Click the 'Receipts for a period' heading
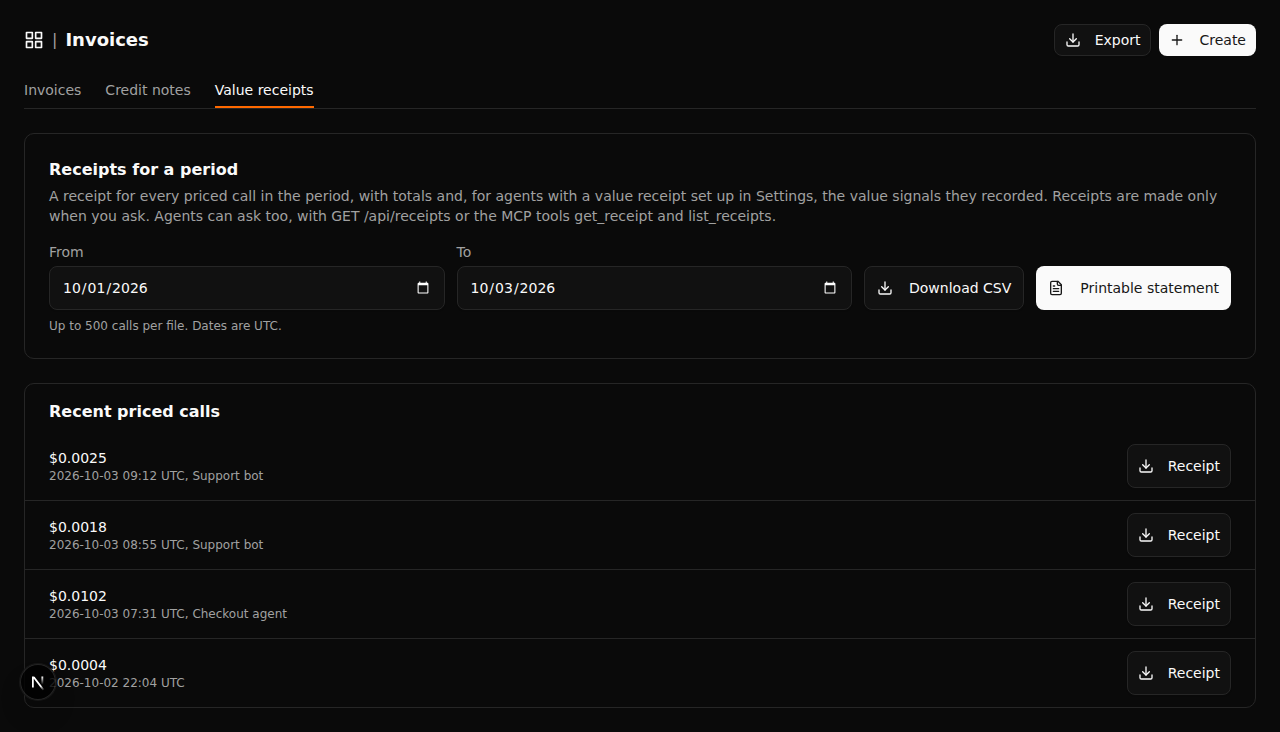The image size is (1280, 732). [x=143, y=169]
